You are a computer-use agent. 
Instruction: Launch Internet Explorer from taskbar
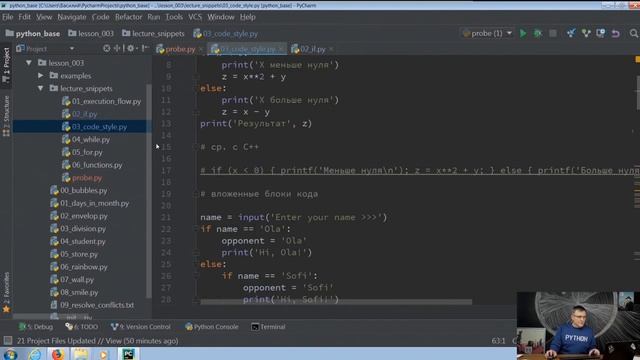click(x=35, y=354)
